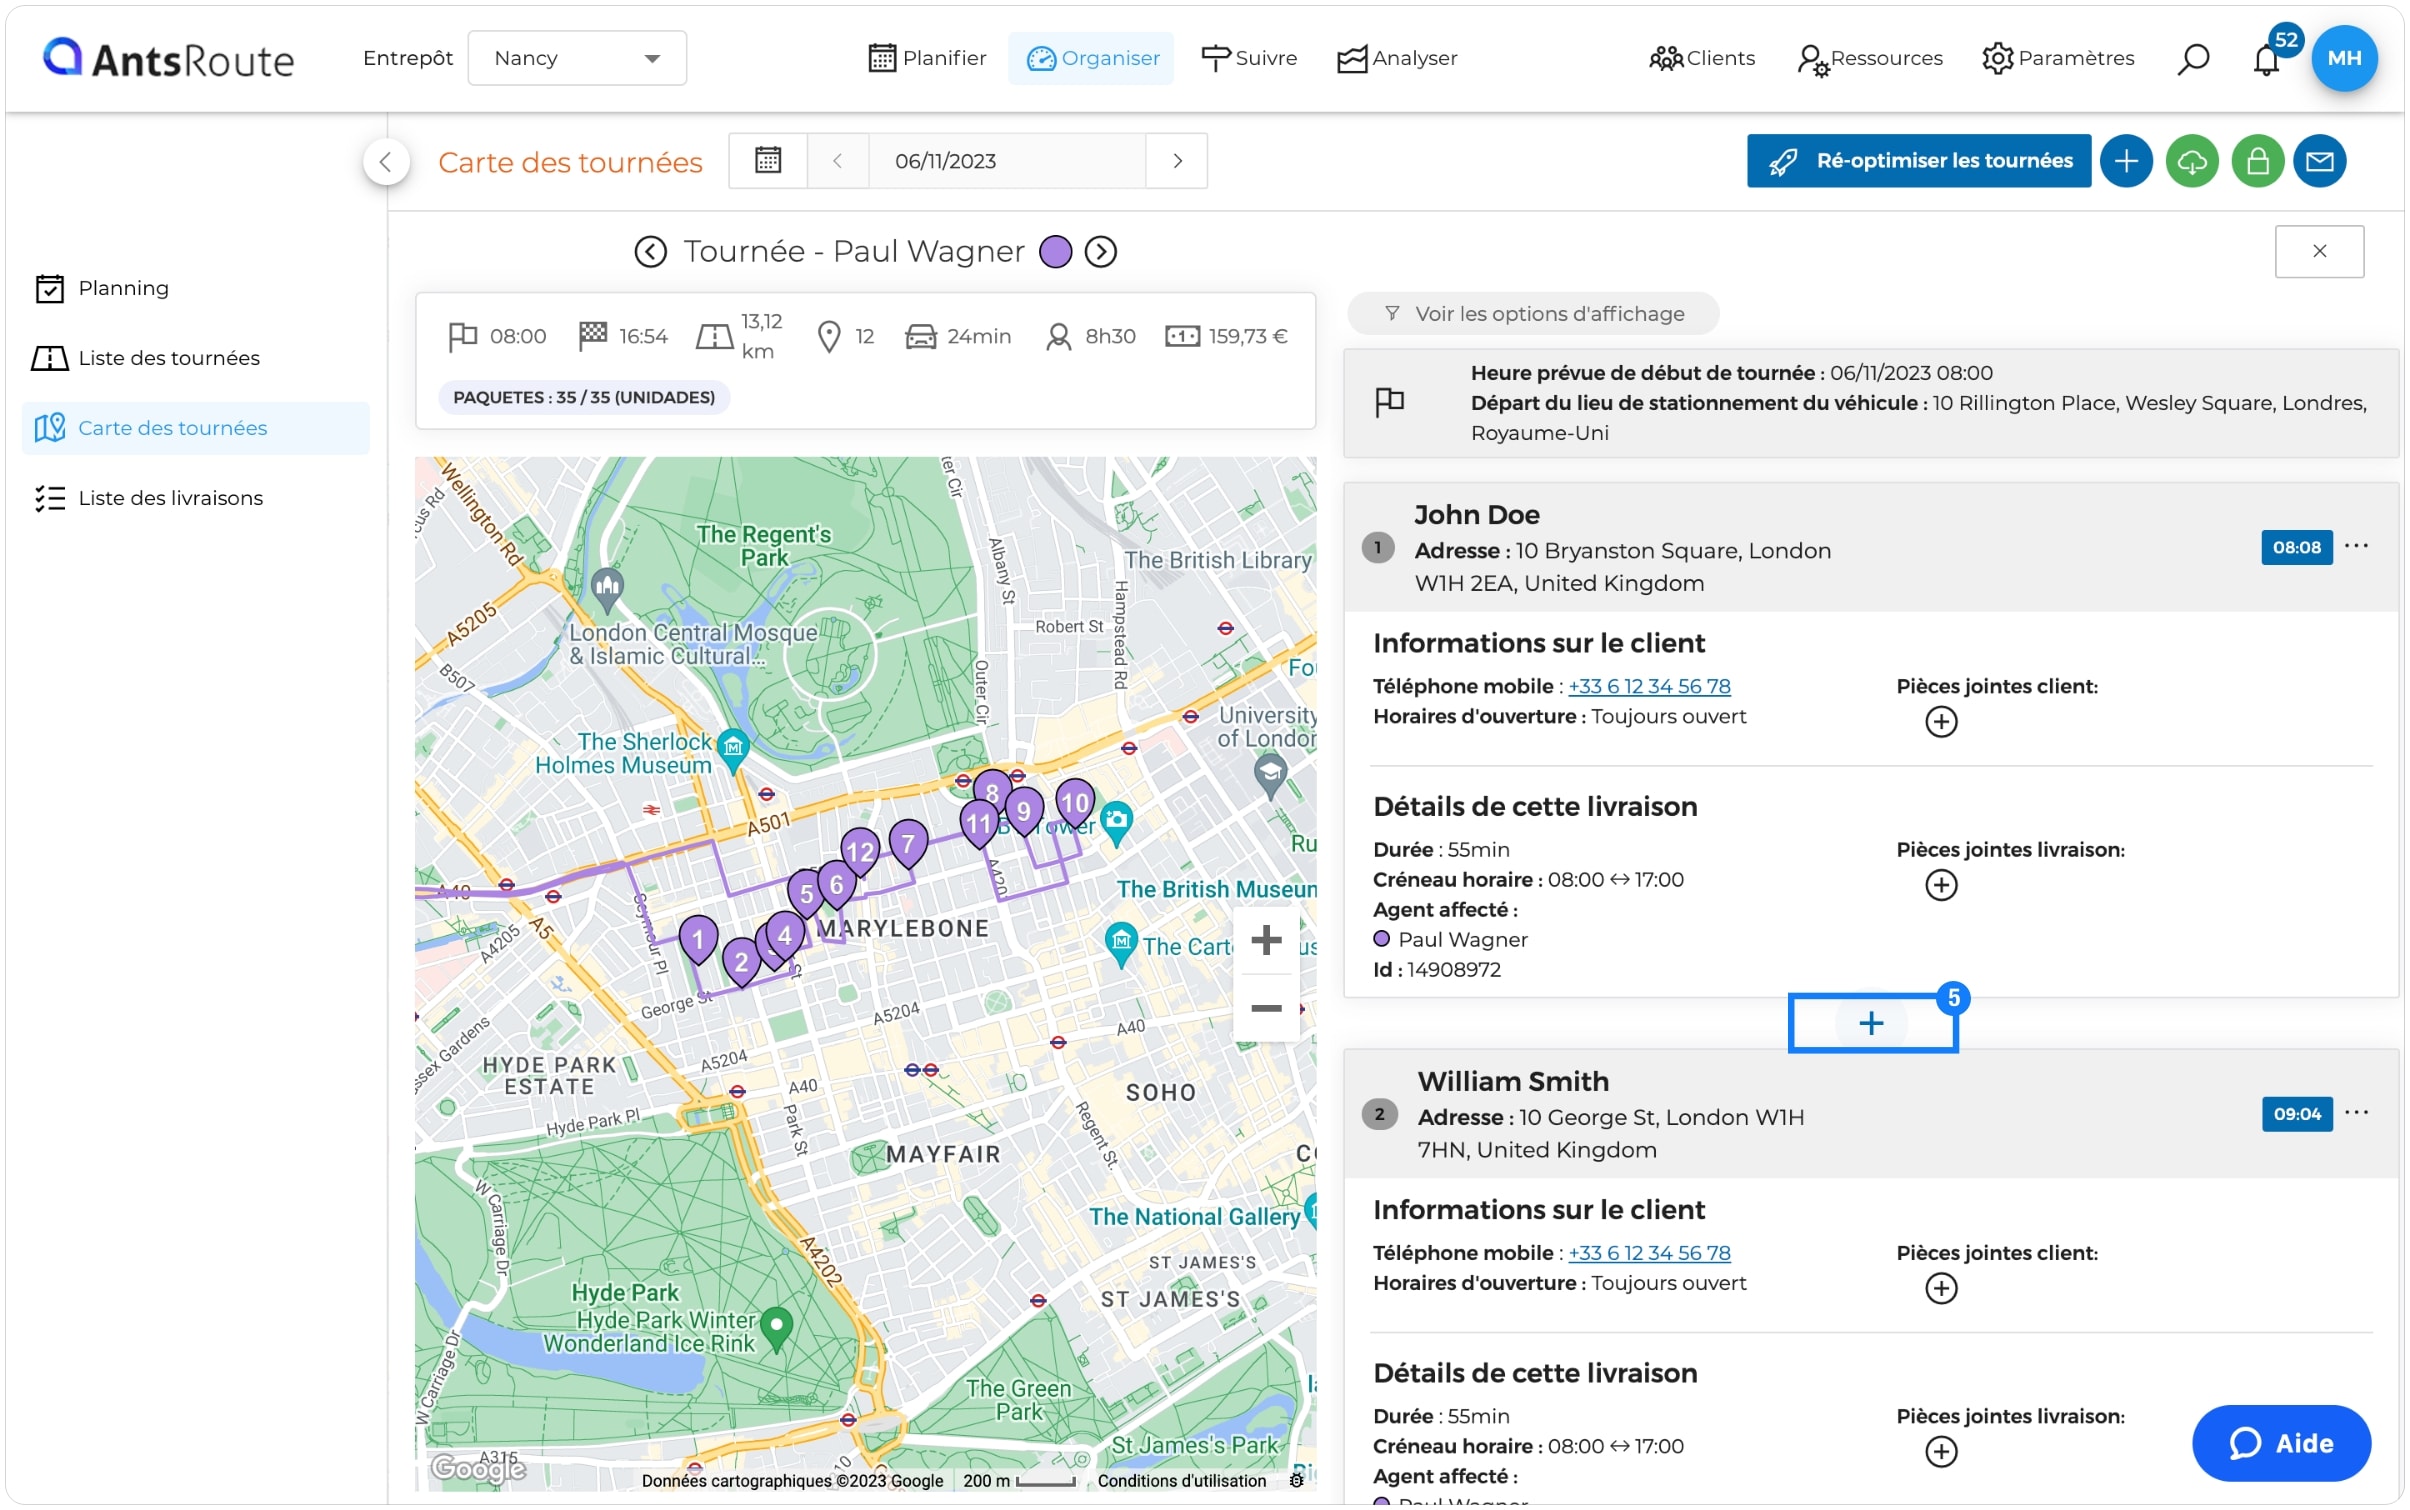Click the blue envelope mail icon
The image size is (2410, 1510).
(2319, 160)
